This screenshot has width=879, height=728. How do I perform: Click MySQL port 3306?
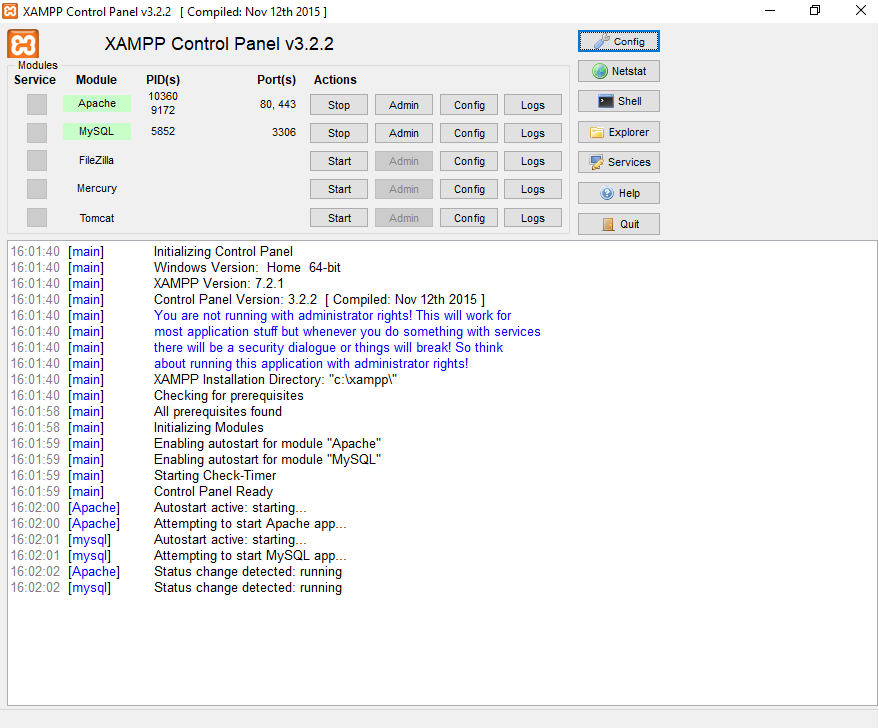tap(284, 132)
